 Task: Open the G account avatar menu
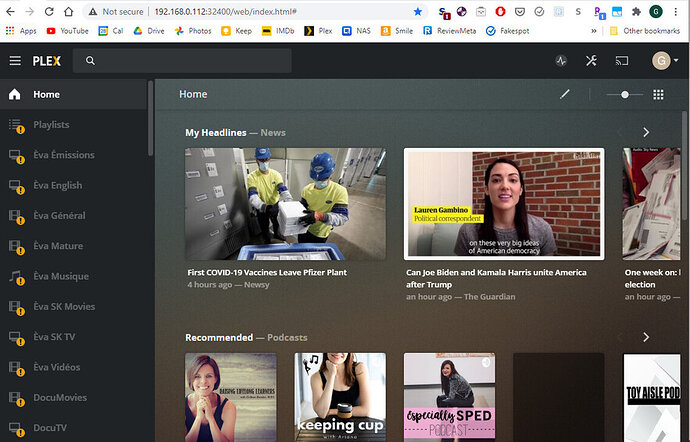pos(665,61)
